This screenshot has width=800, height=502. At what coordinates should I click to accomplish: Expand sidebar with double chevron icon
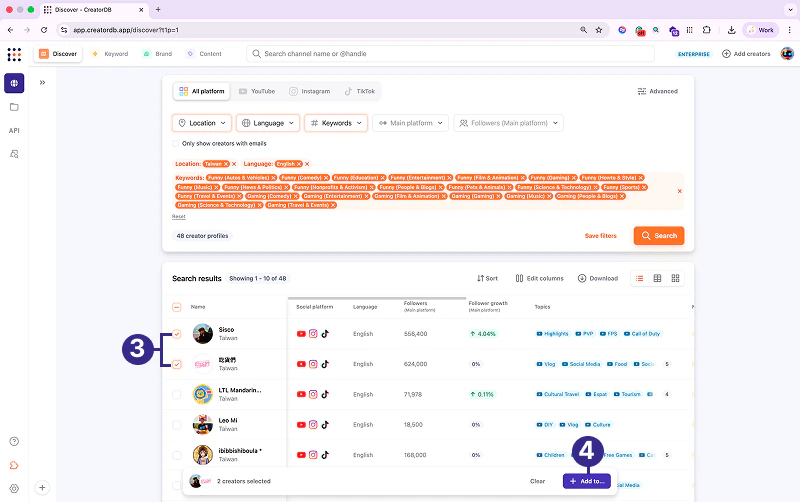(x=42, y=83)
